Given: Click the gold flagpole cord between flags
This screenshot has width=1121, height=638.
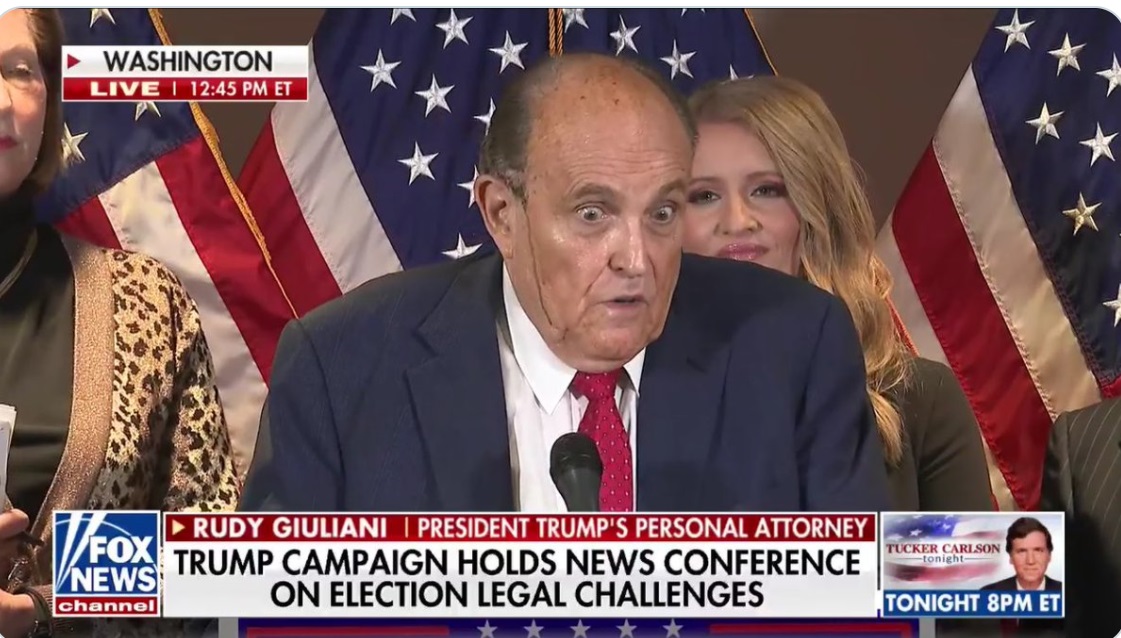Looking at the screenshot, I should [555, 32].
